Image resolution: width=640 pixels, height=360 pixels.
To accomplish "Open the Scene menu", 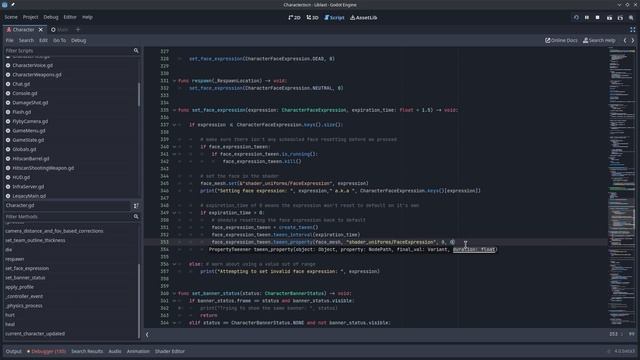I will [x=11, y=17].
